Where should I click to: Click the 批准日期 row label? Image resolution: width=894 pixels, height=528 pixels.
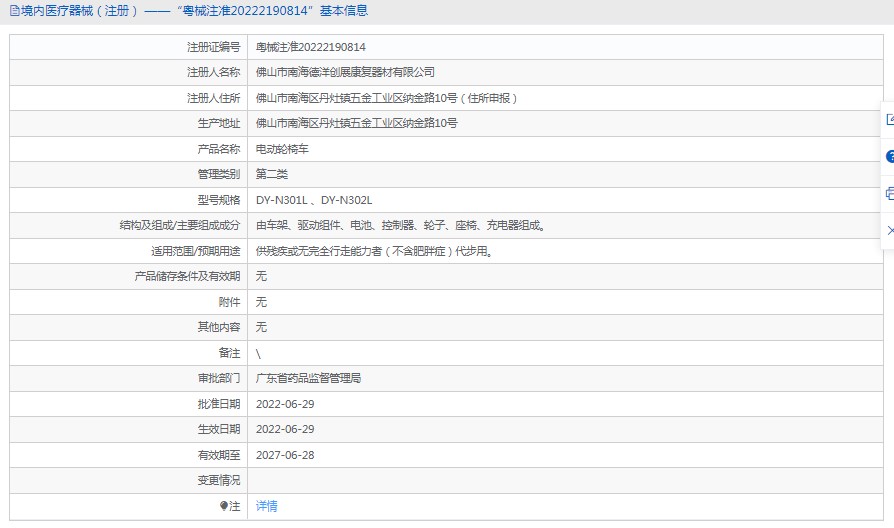[x=219, y=404]
